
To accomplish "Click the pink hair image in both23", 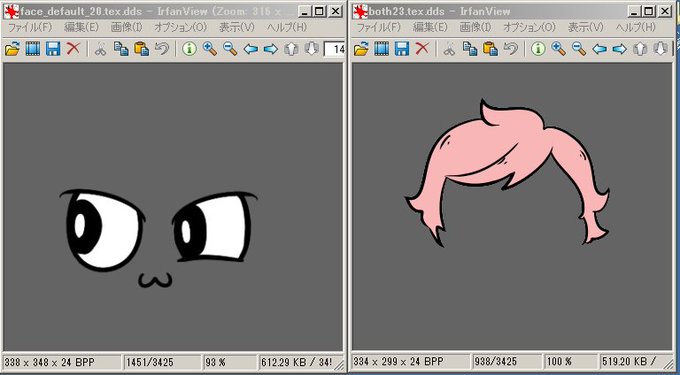I will coord(507,173).
